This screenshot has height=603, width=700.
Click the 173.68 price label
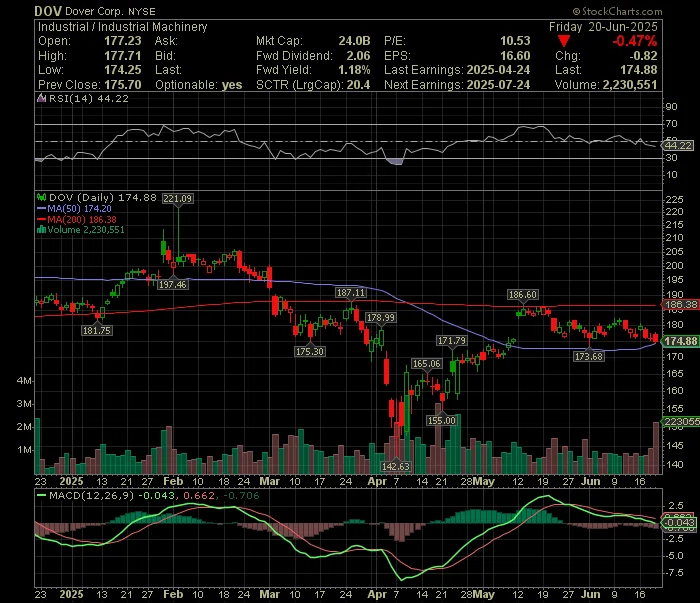[589, 356]
